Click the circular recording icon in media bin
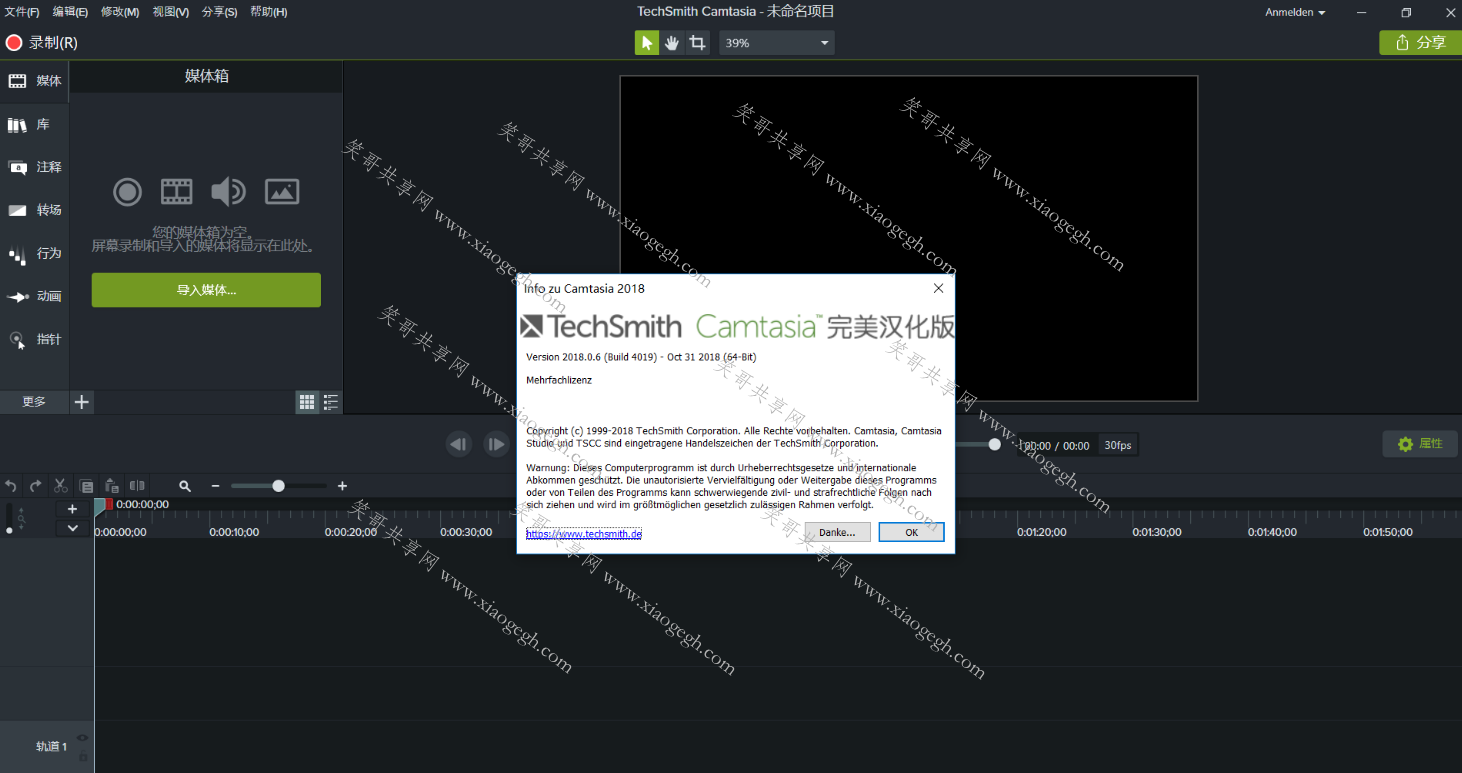 [x=127, y=191]
